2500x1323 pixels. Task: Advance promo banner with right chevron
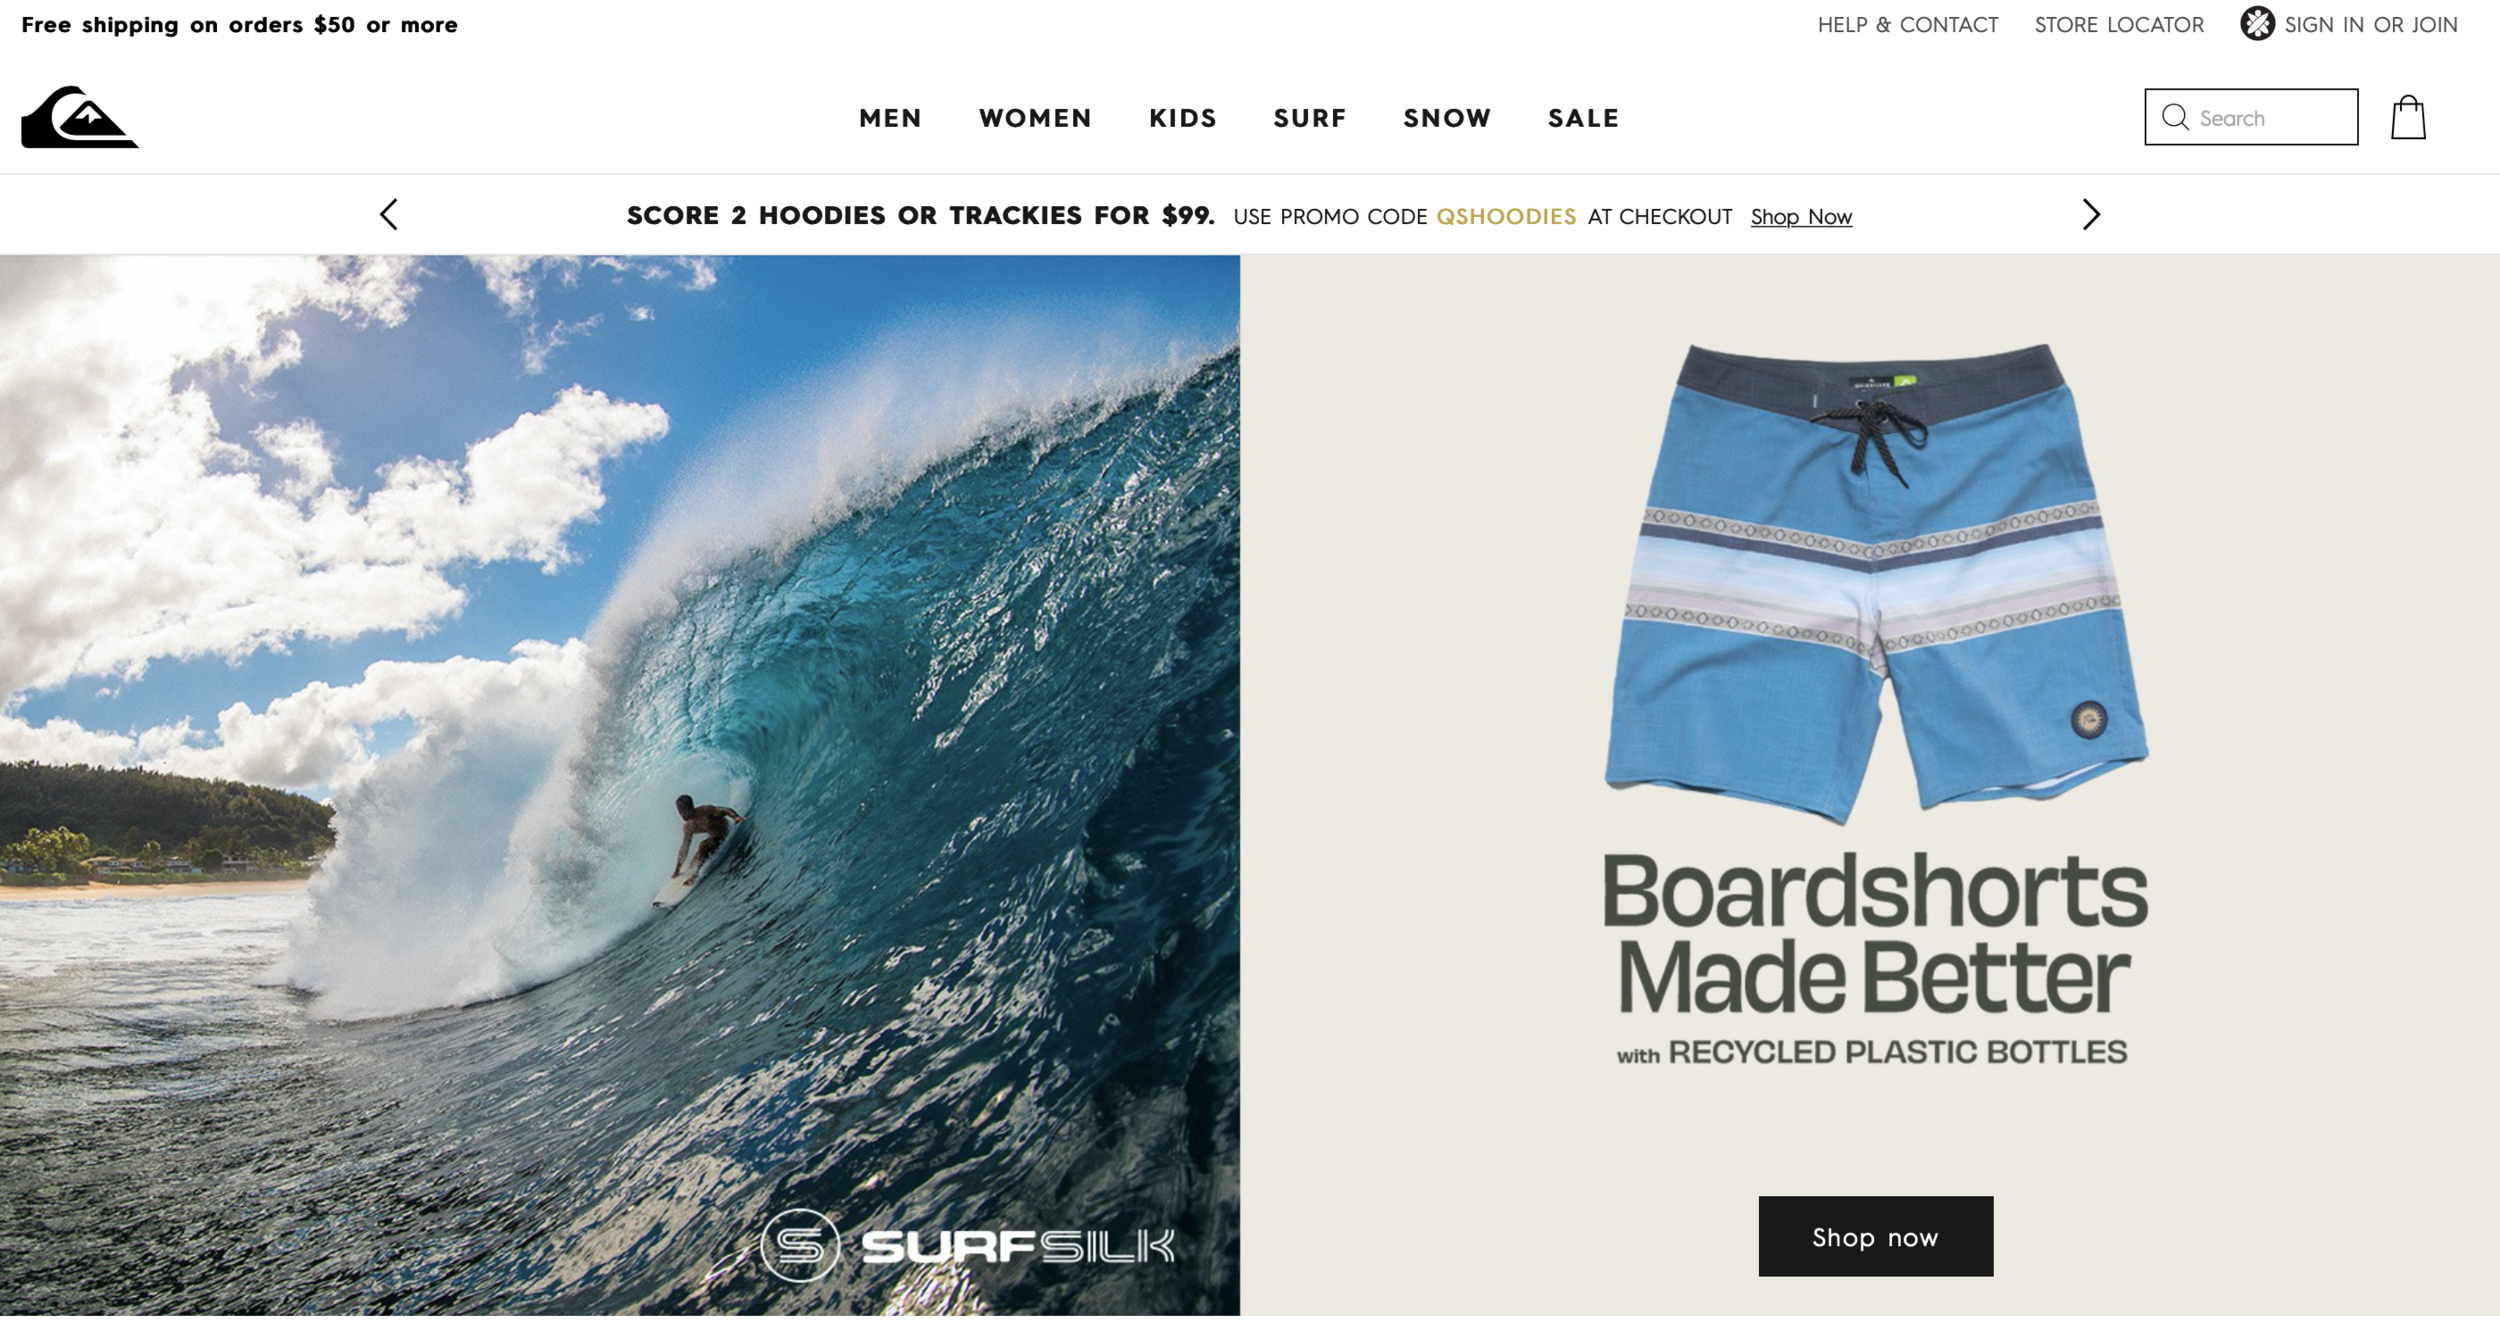(x=2091, y=214)
